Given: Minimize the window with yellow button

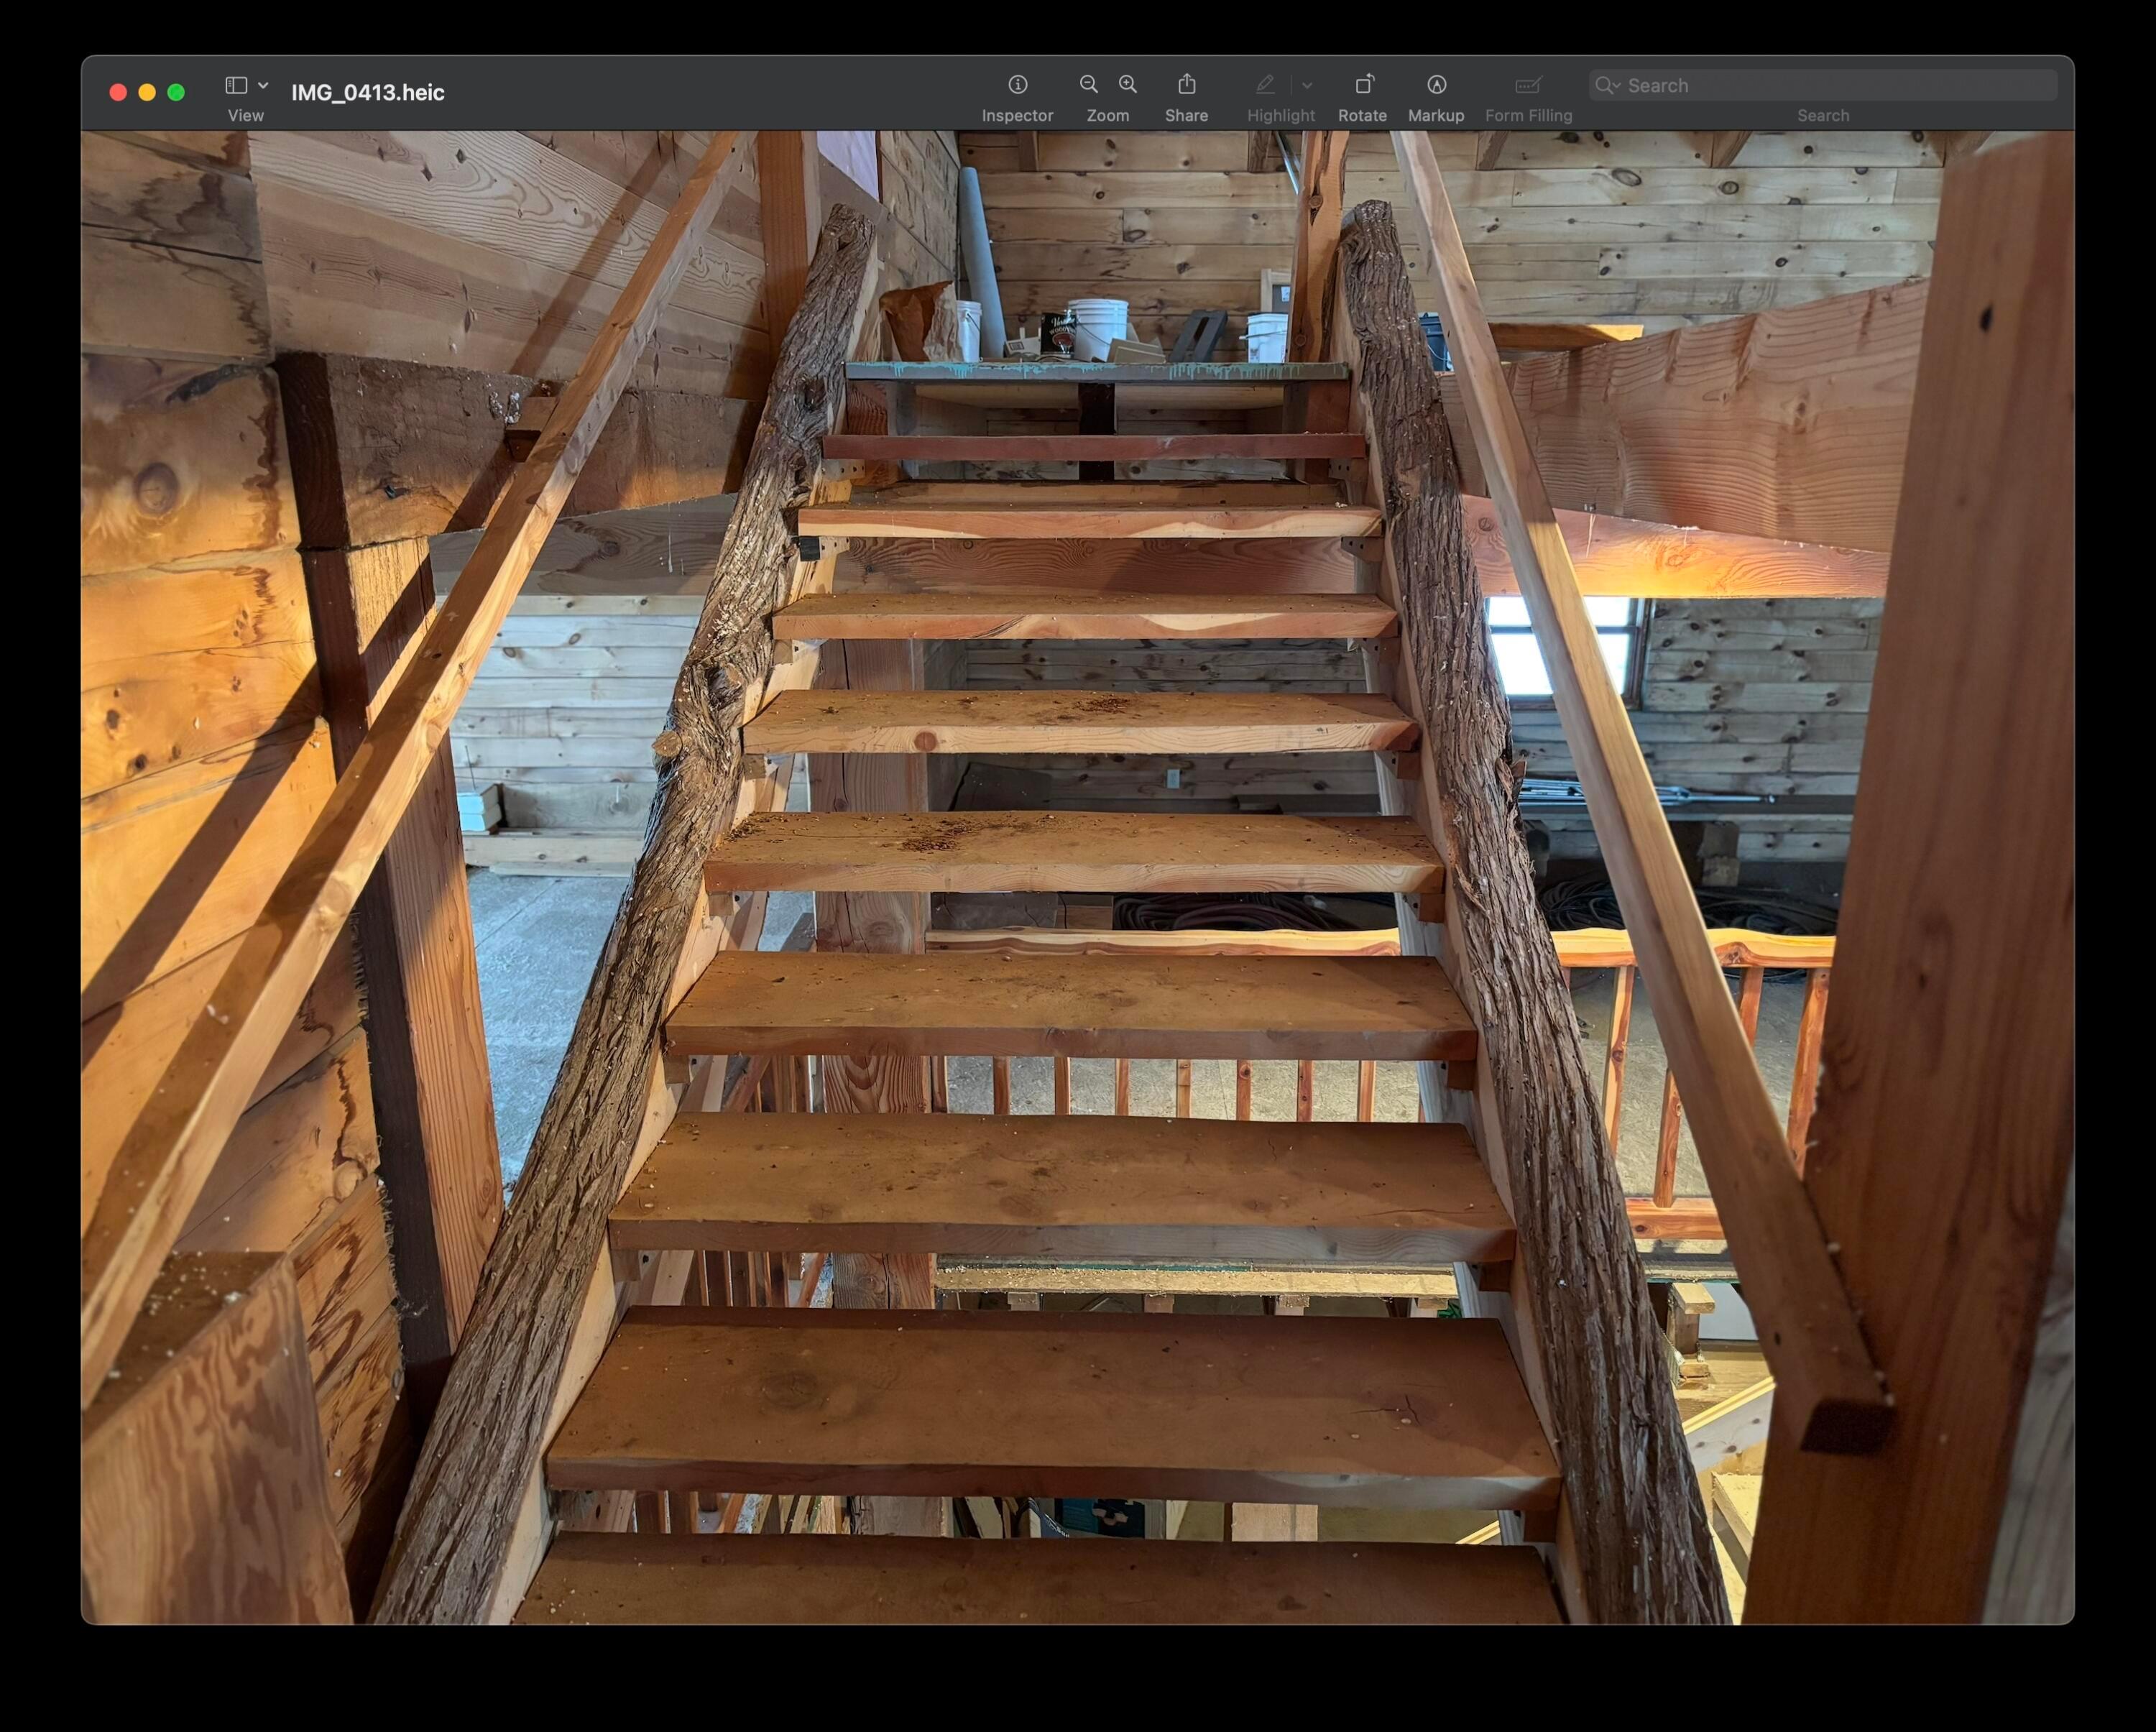Looking at the screenshot, I should 147,93.
